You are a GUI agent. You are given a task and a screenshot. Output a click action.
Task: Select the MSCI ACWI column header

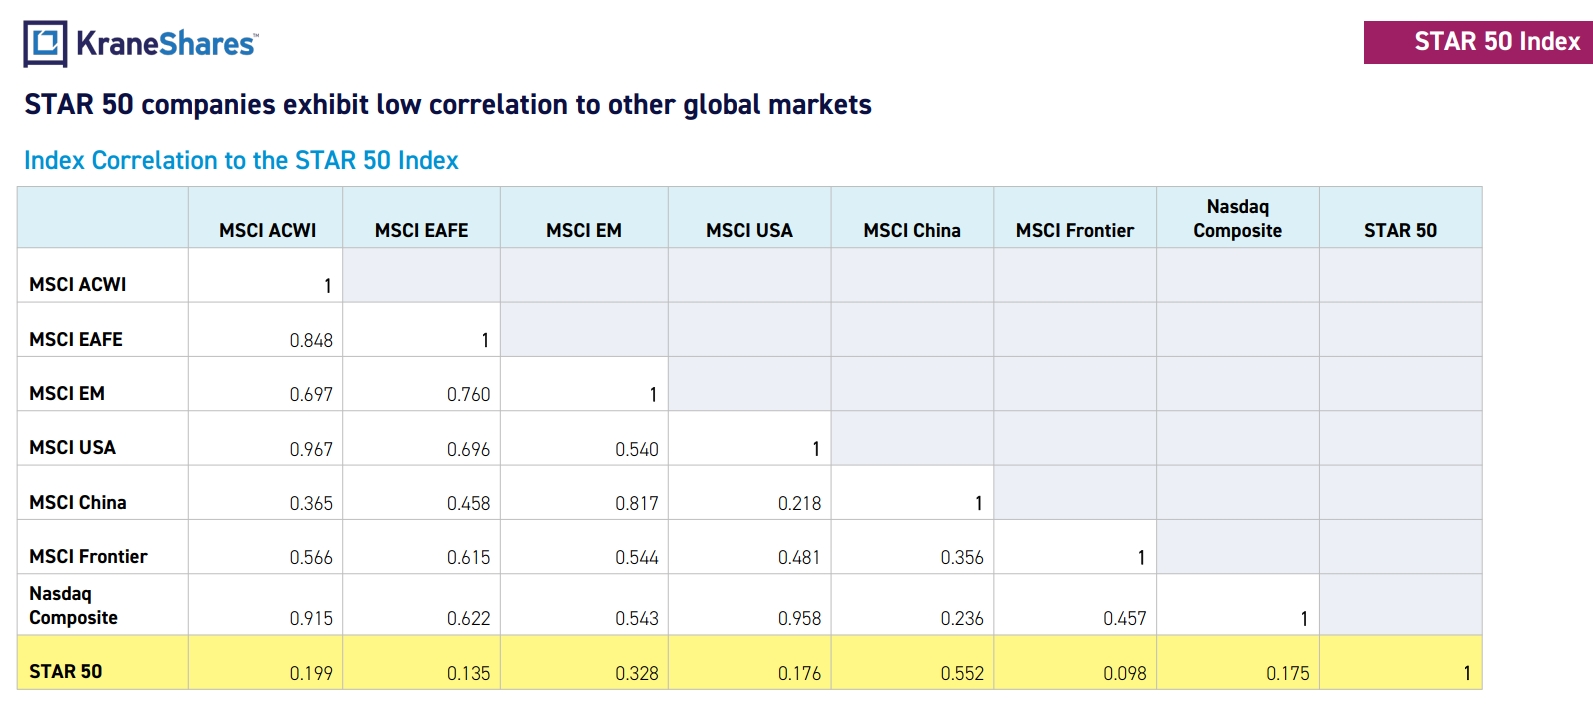267,230
